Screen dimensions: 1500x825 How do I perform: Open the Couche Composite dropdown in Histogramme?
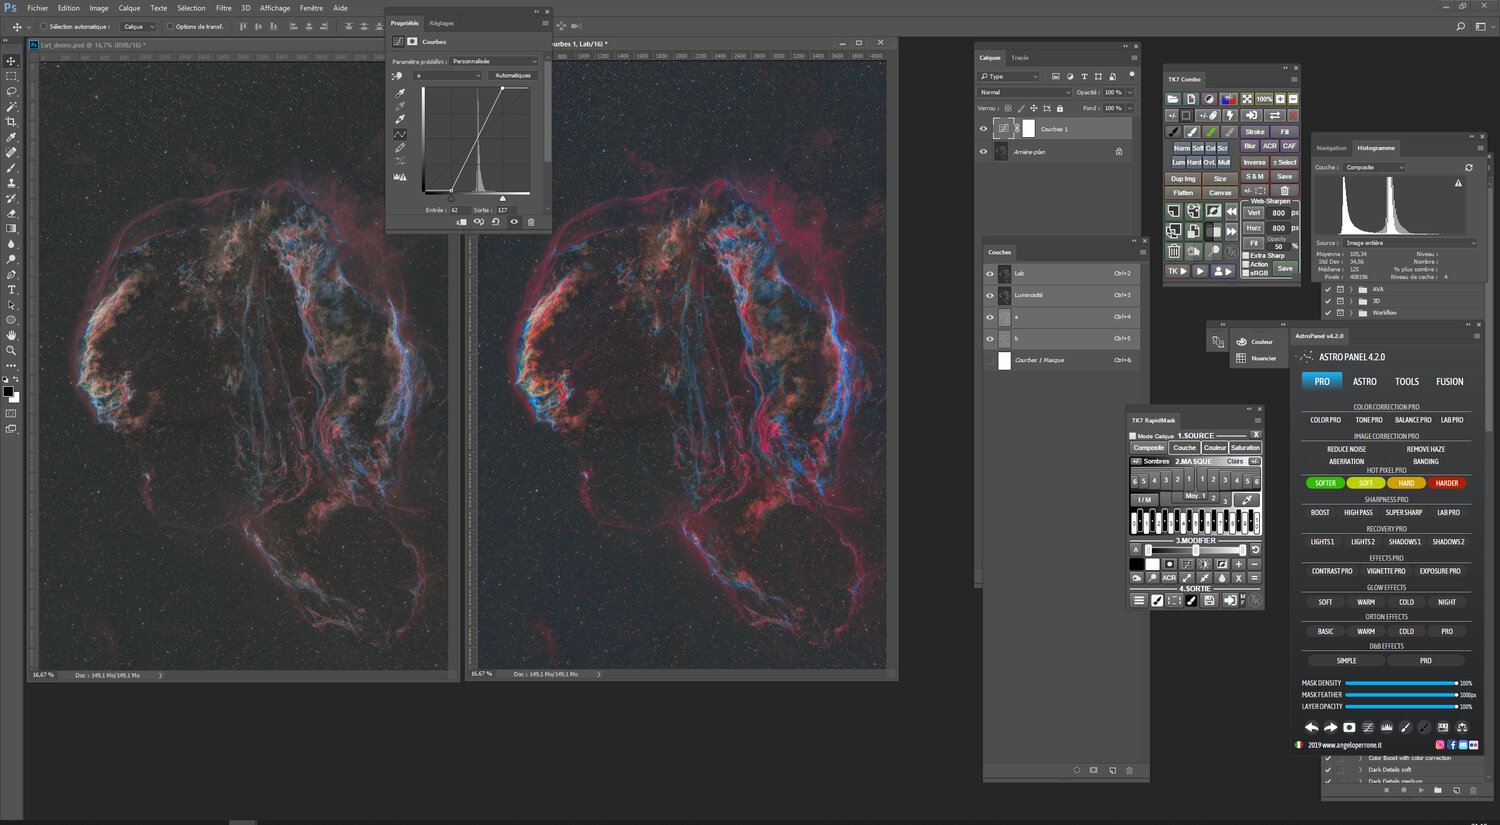[x=1375, y=167]
